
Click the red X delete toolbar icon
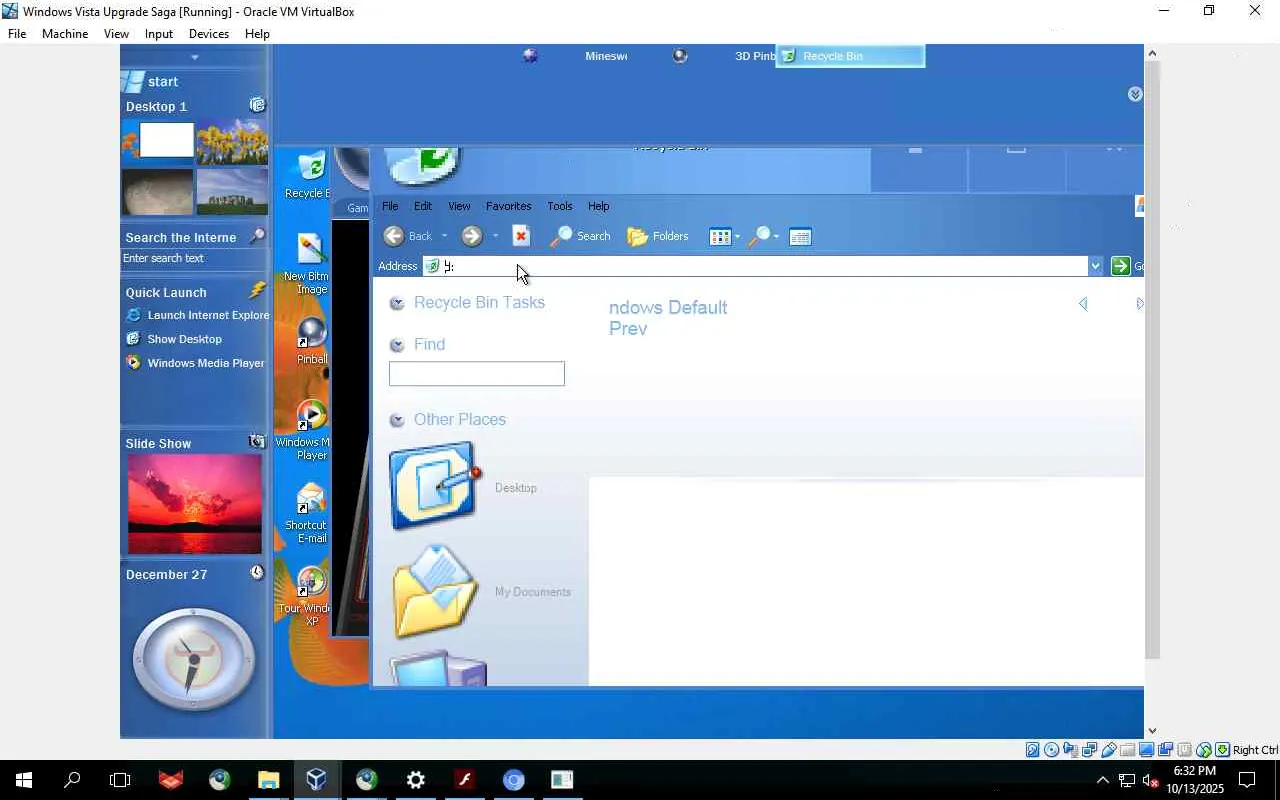click(x=521, y=236)
